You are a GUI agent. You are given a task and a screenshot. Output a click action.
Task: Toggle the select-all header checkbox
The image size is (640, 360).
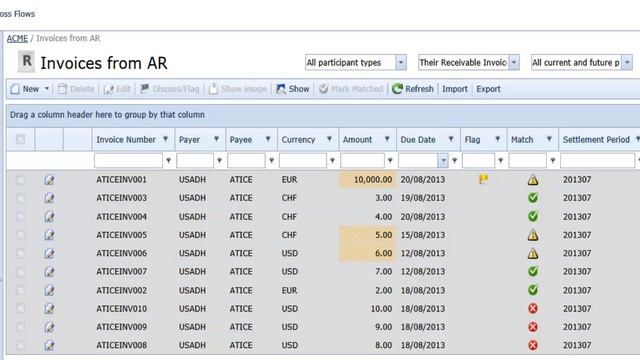coord(20,140)
